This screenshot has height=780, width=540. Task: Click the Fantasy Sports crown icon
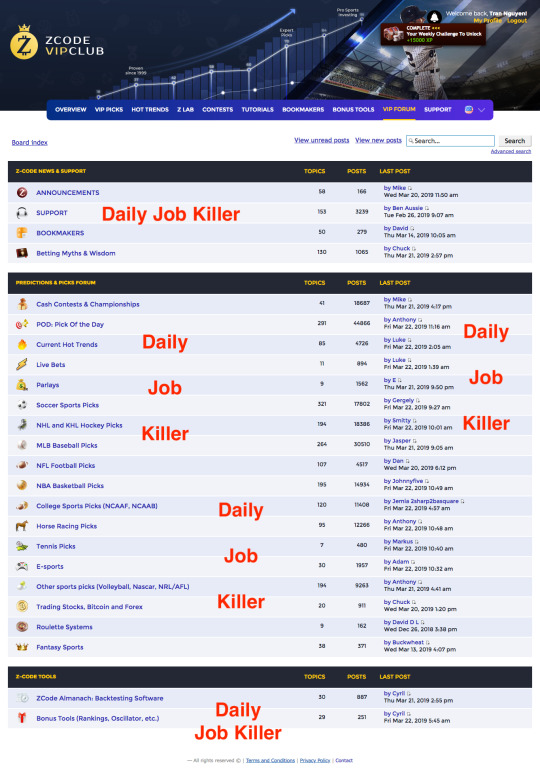point(22,647)
